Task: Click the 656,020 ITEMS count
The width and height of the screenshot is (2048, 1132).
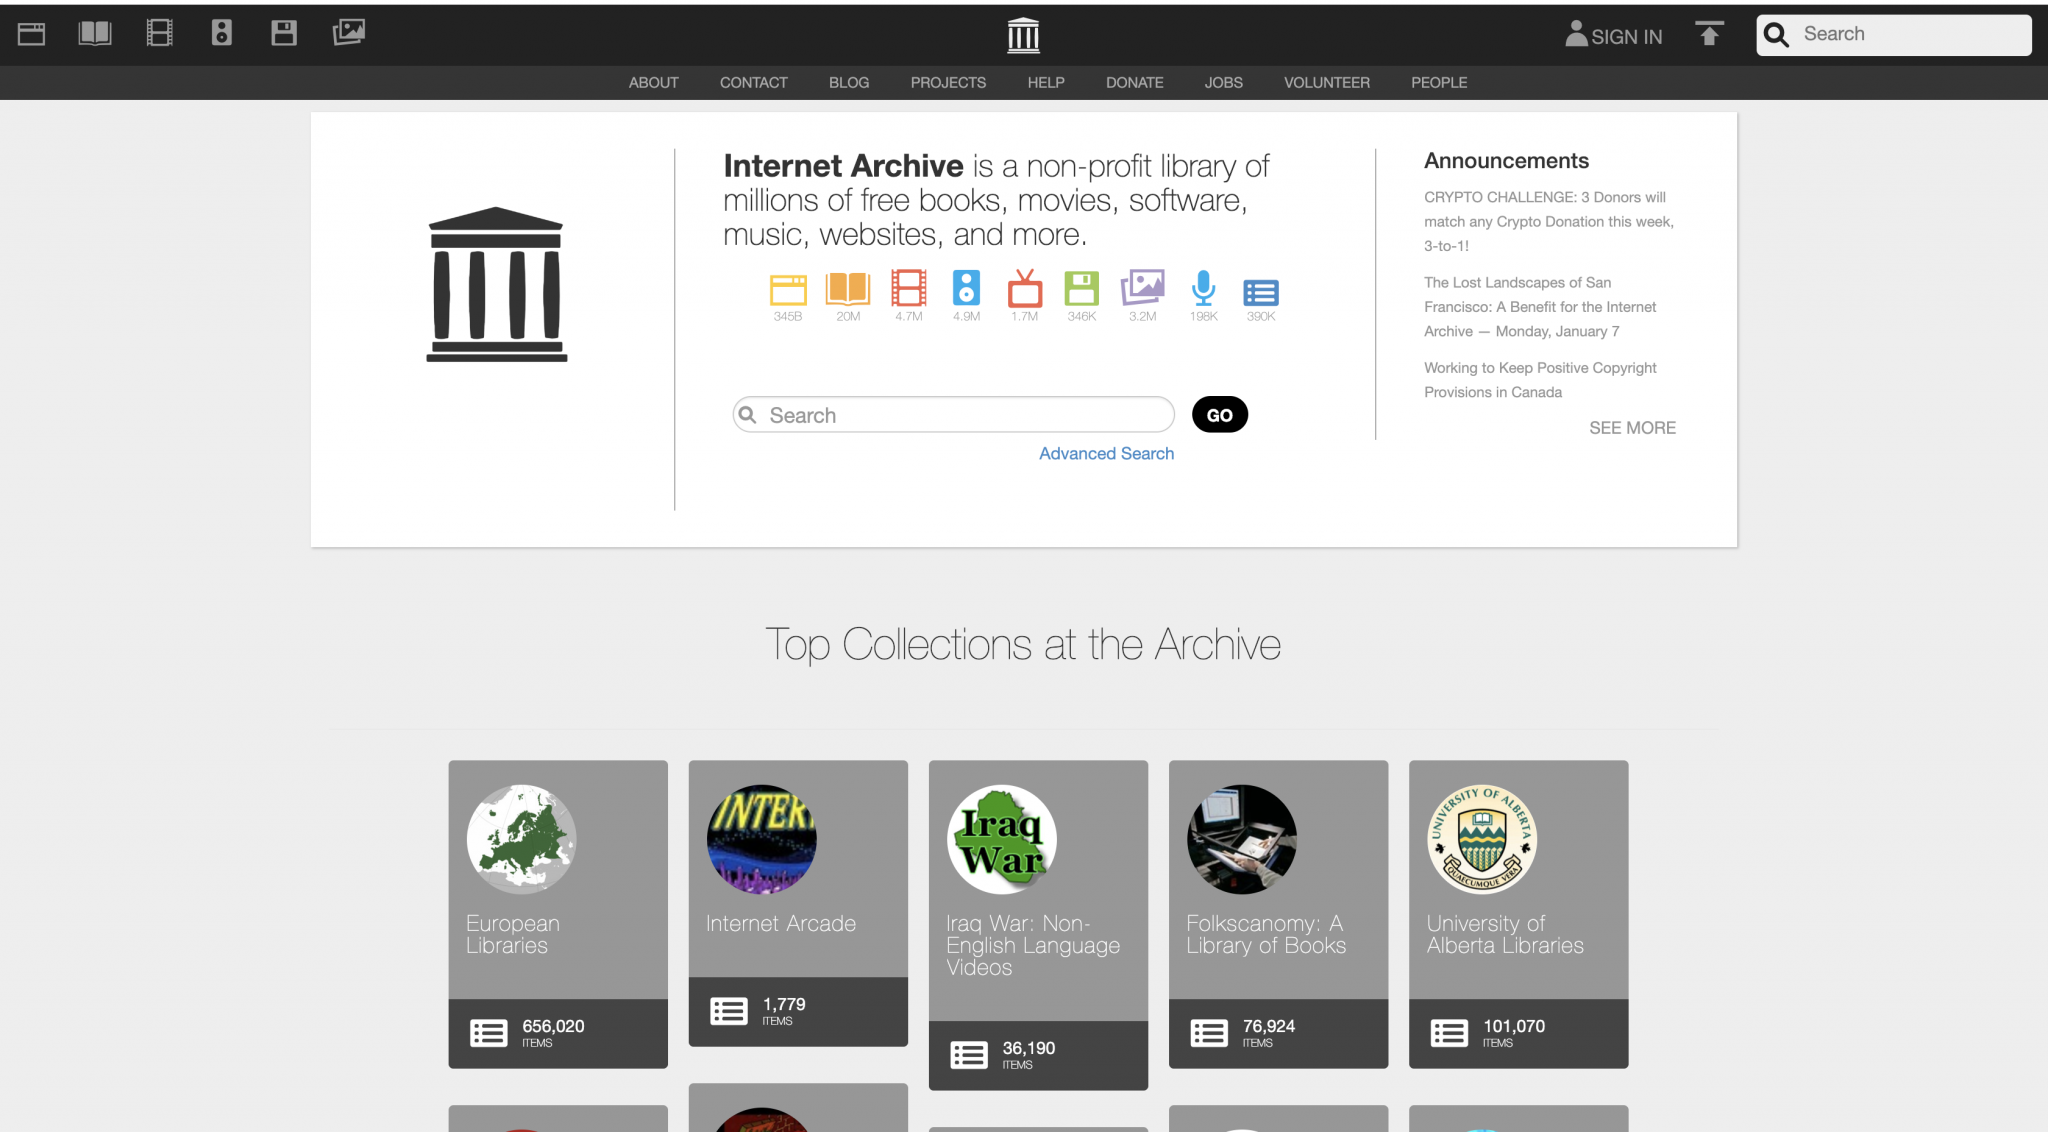Action: [553, 1033]
